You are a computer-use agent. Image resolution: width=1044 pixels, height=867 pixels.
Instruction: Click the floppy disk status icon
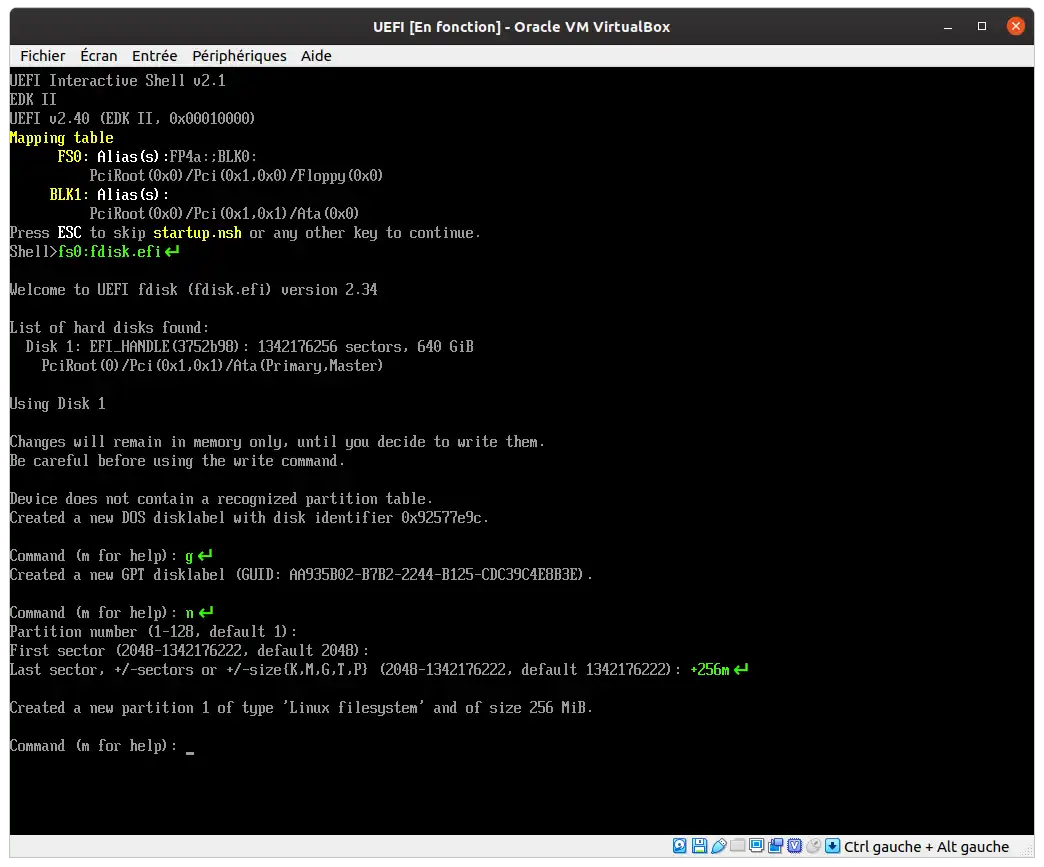coord(699,846)
